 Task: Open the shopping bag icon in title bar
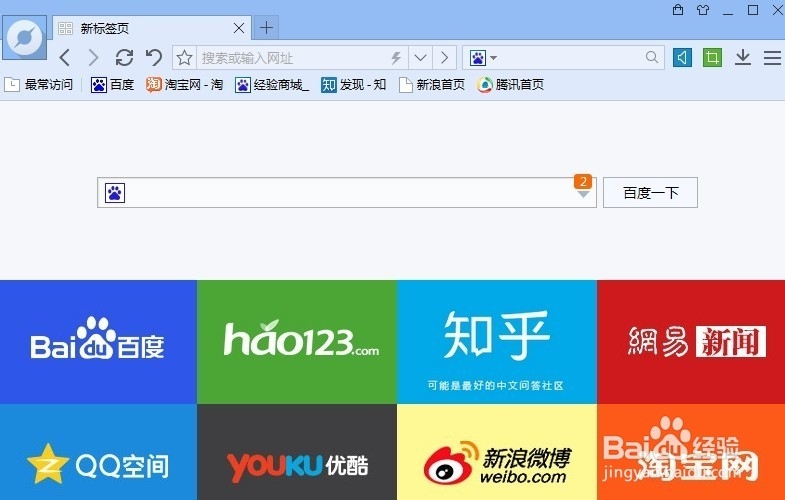click(x=678, y=10)
